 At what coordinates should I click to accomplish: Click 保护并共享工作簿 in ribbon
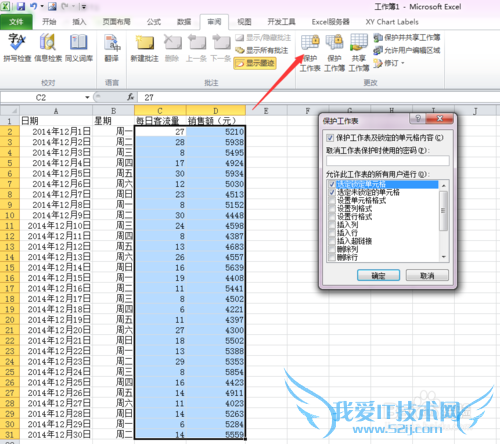tap(407, 37)
